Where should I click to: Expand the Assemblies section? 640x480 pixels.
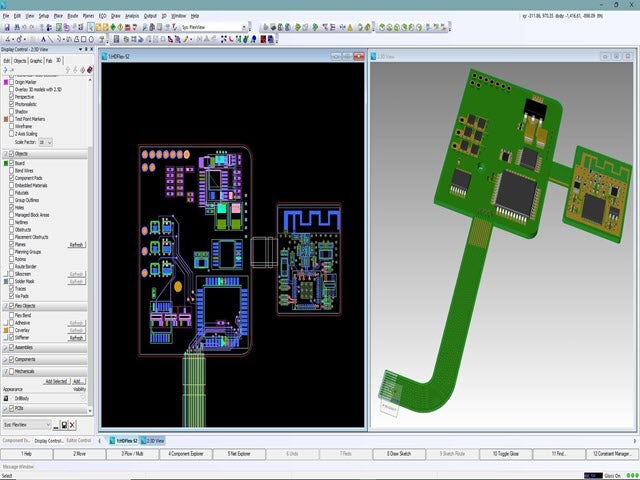pyautogui.click(x=5, y=347)
